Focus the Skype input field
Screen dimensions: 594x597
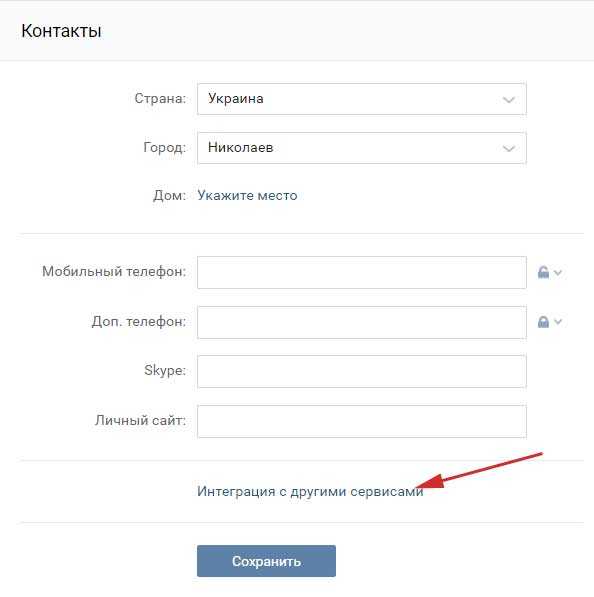point(362,371)
